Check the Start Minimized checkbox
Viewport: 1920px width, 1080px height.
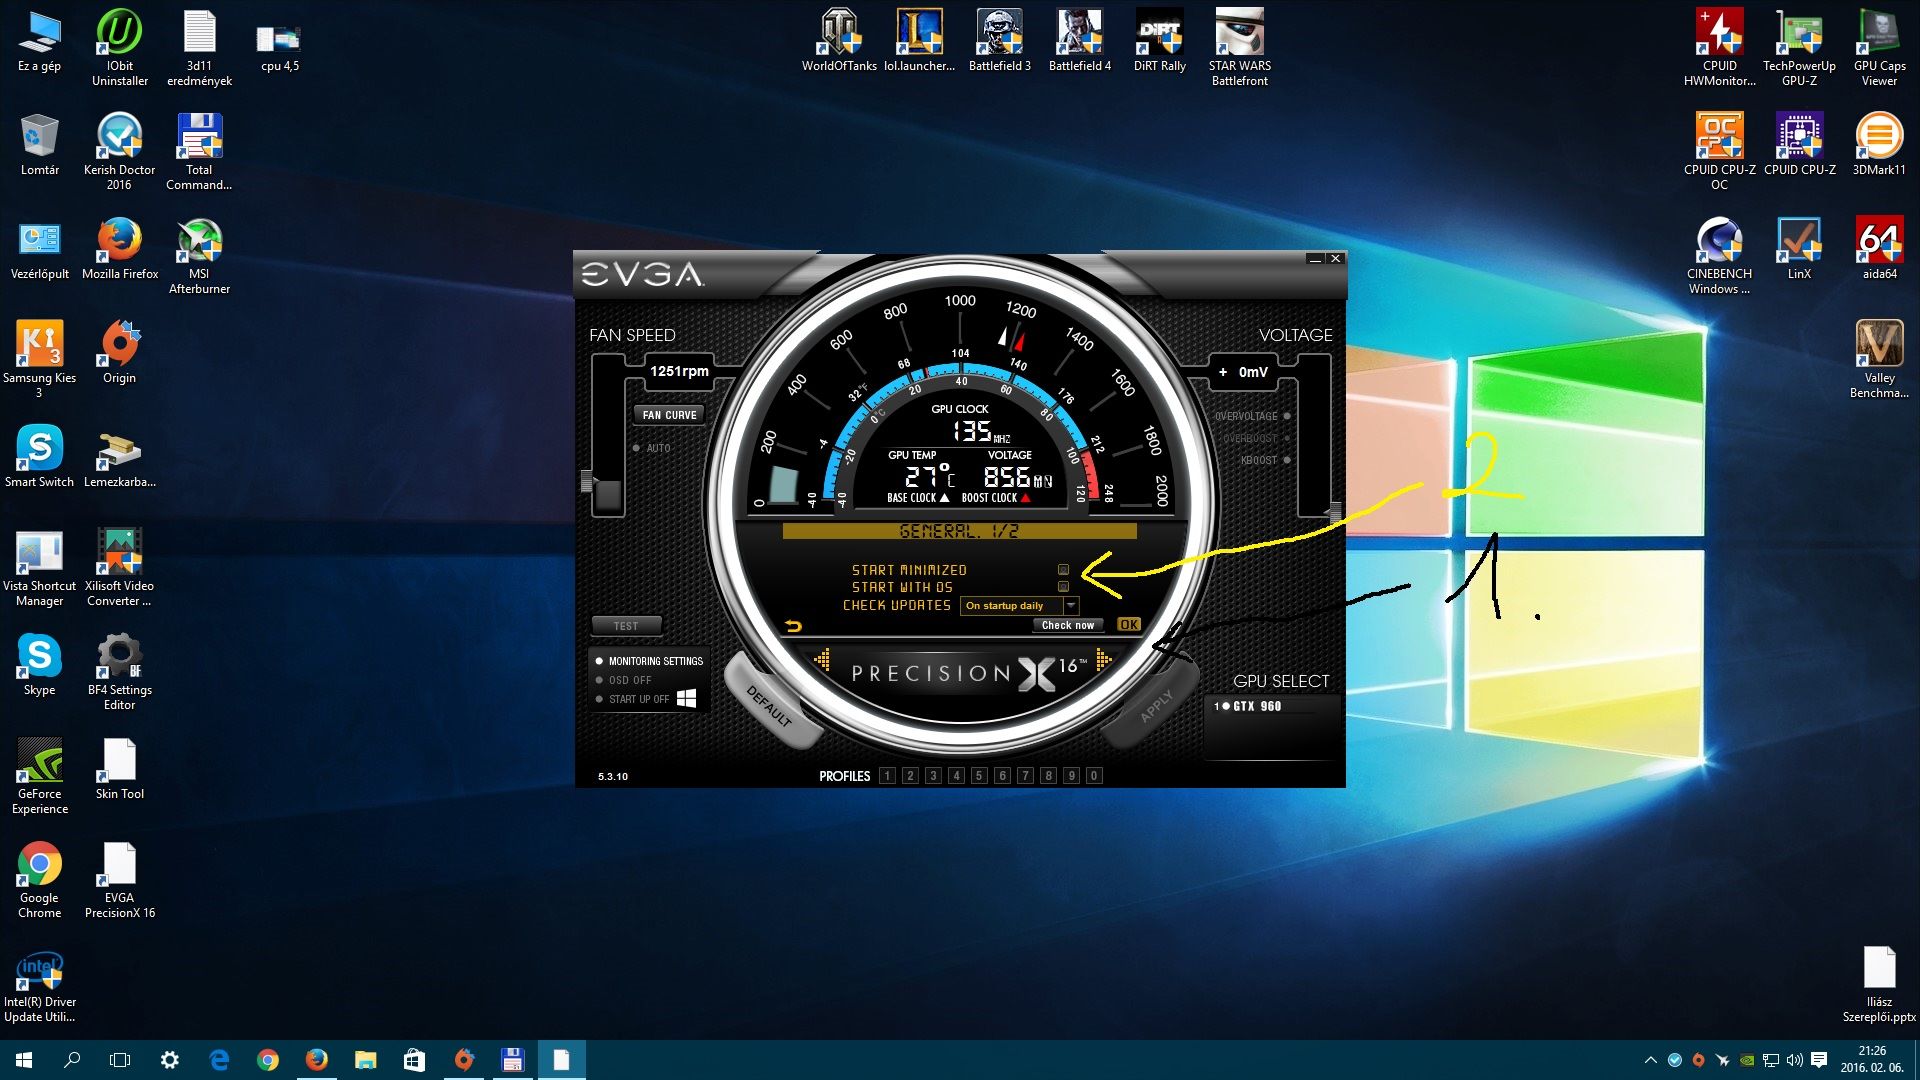(1063, 570)
